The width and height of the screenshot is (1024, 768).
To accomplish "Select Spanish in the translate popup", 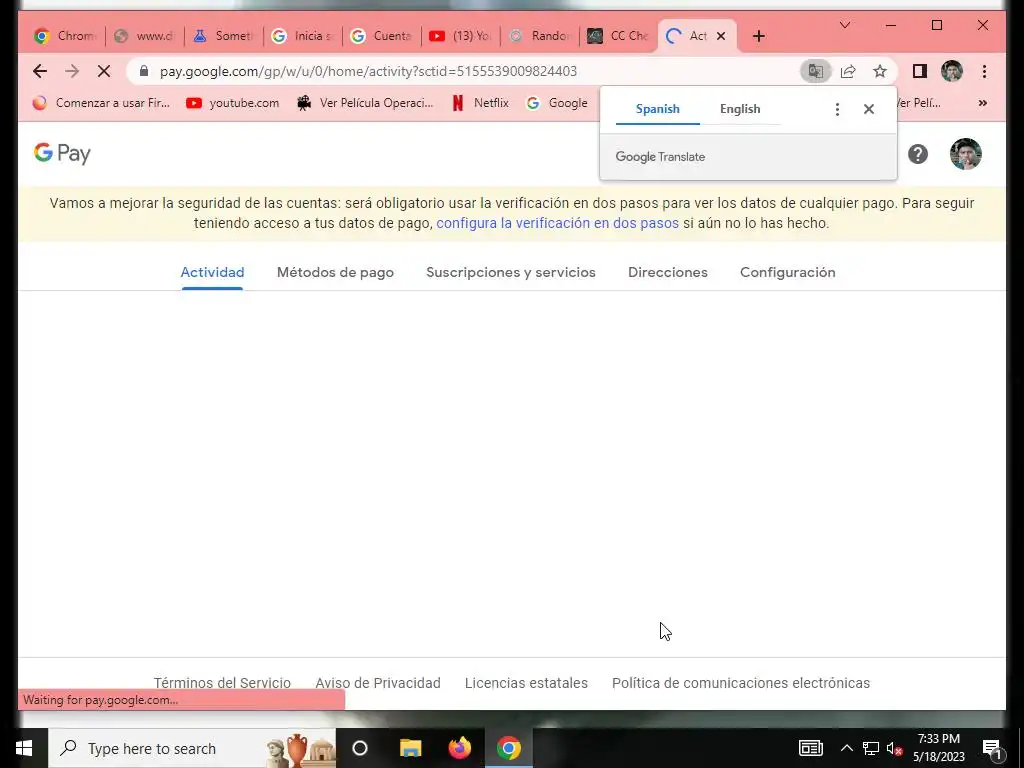I will (x=658, y=109).
